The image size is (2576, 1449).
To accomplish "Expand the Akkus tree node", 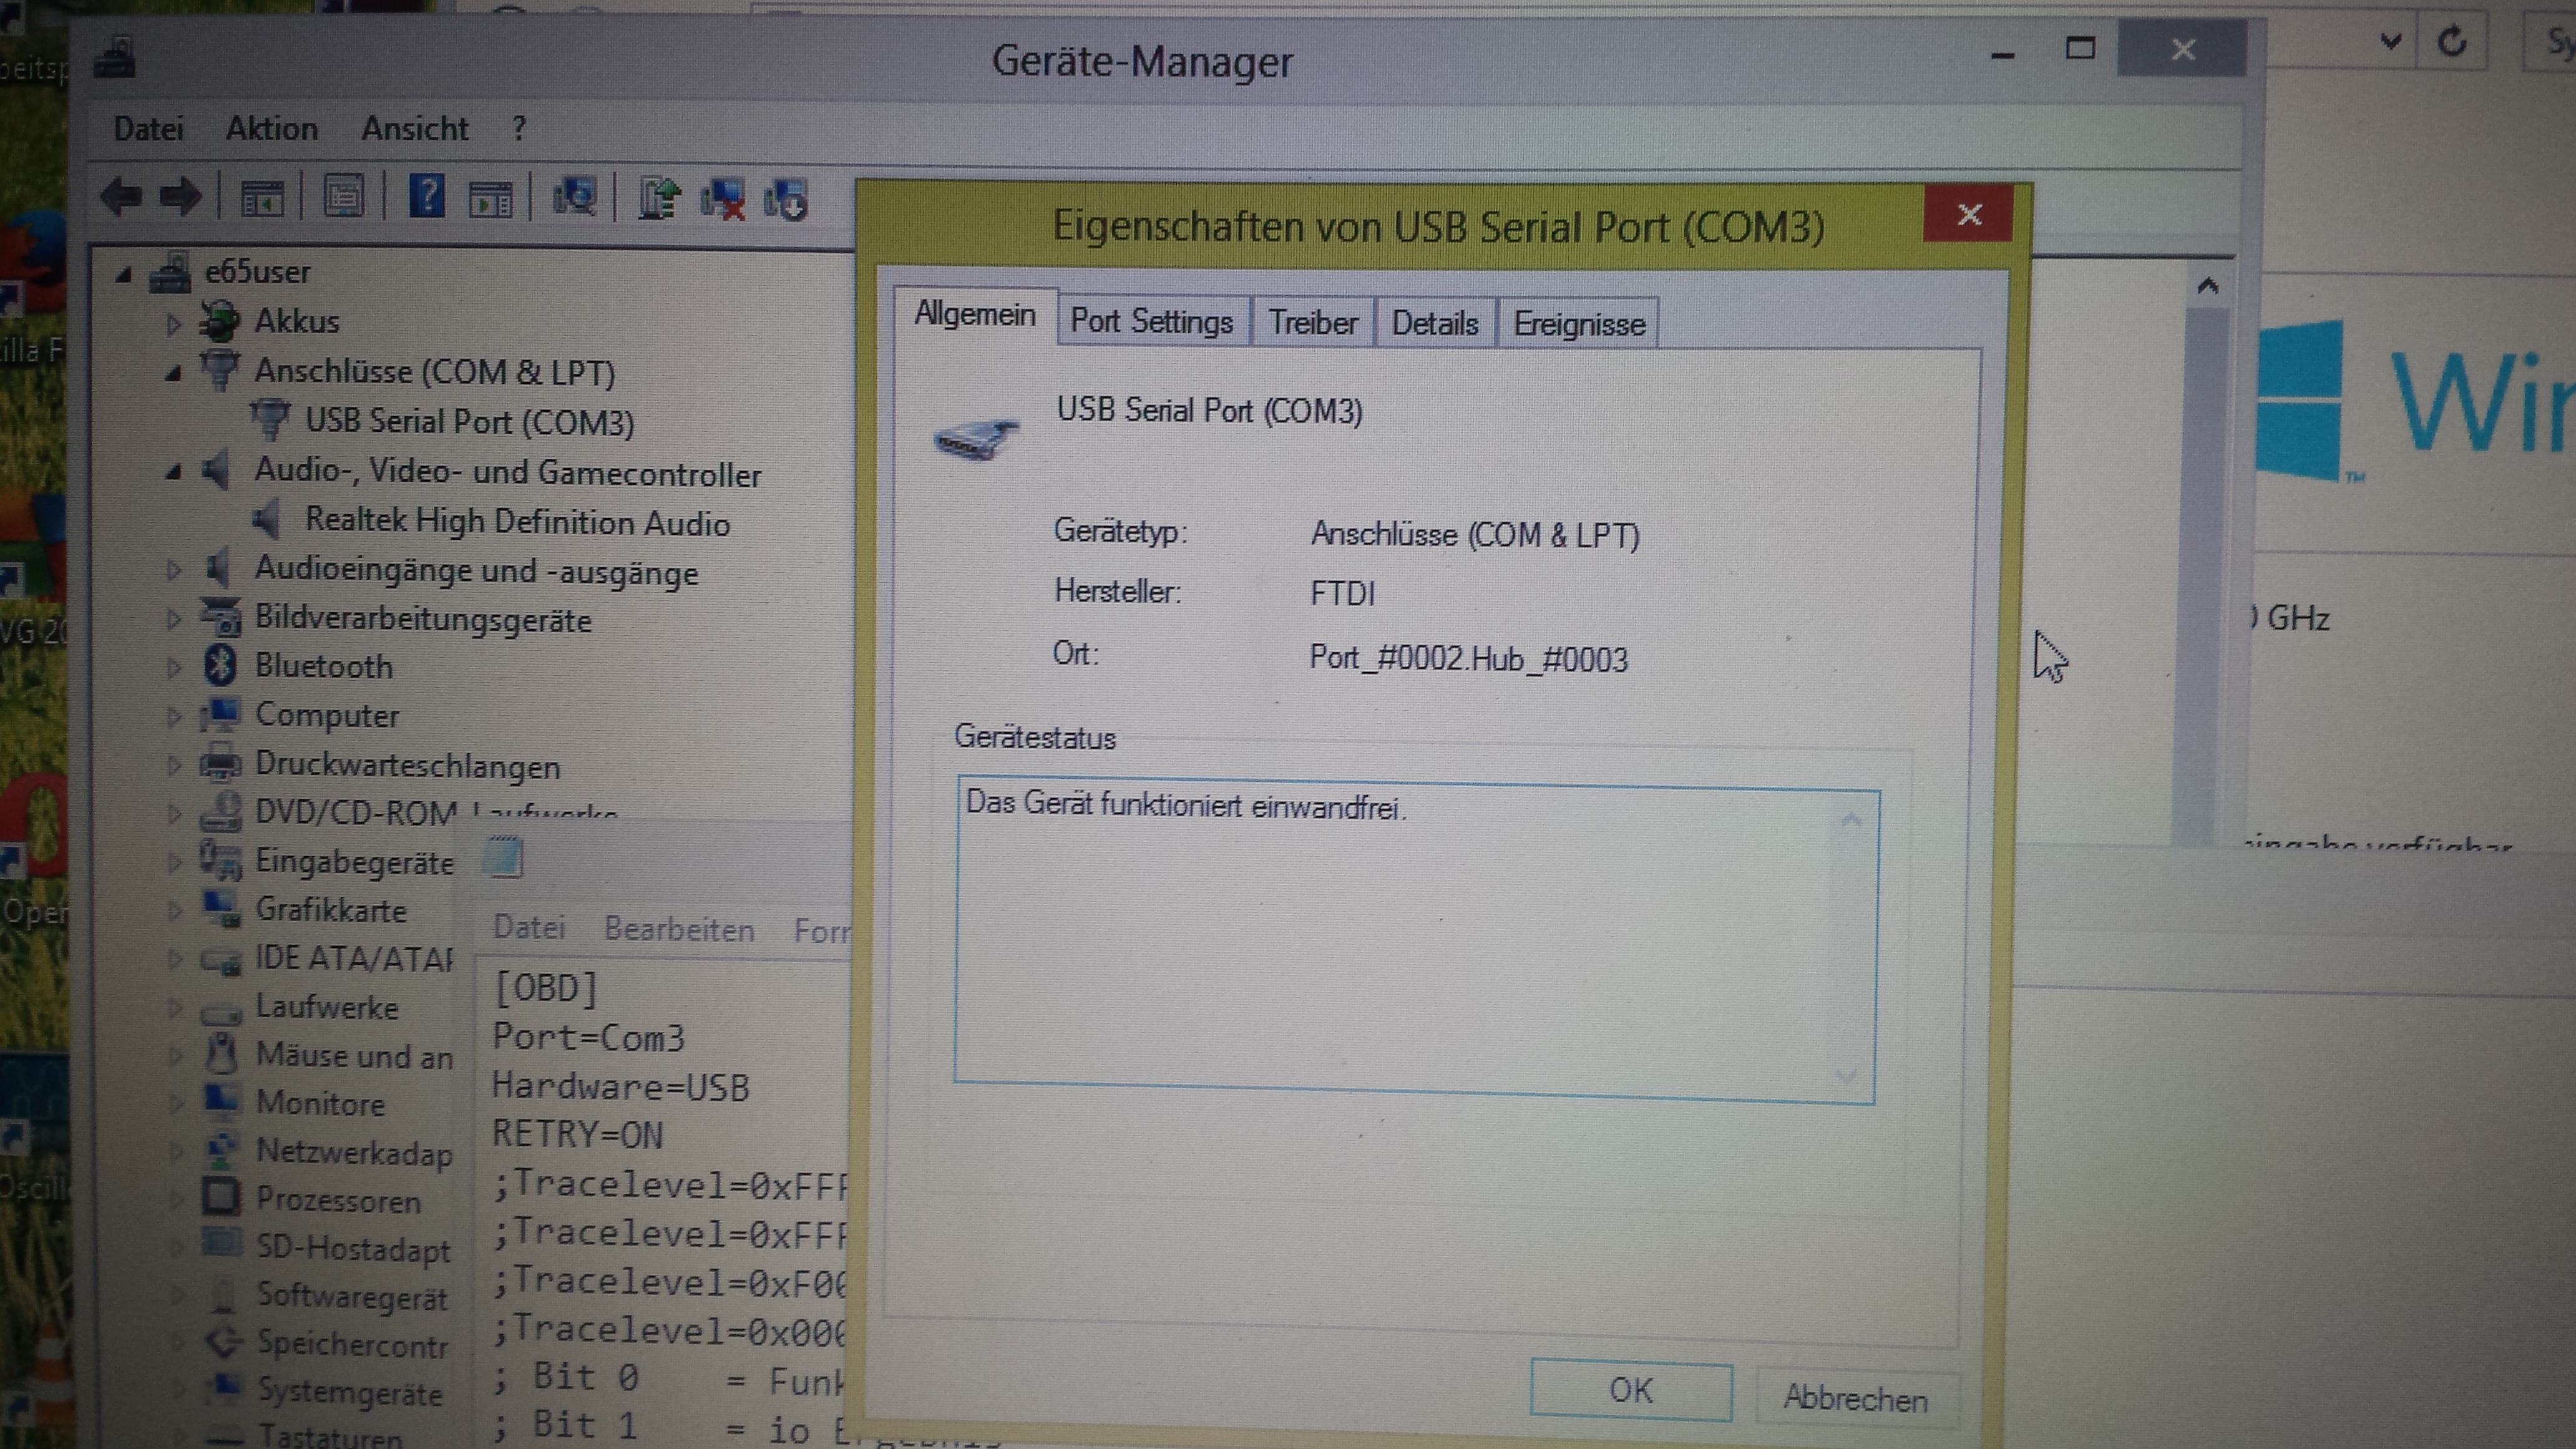I will [173, 323].
